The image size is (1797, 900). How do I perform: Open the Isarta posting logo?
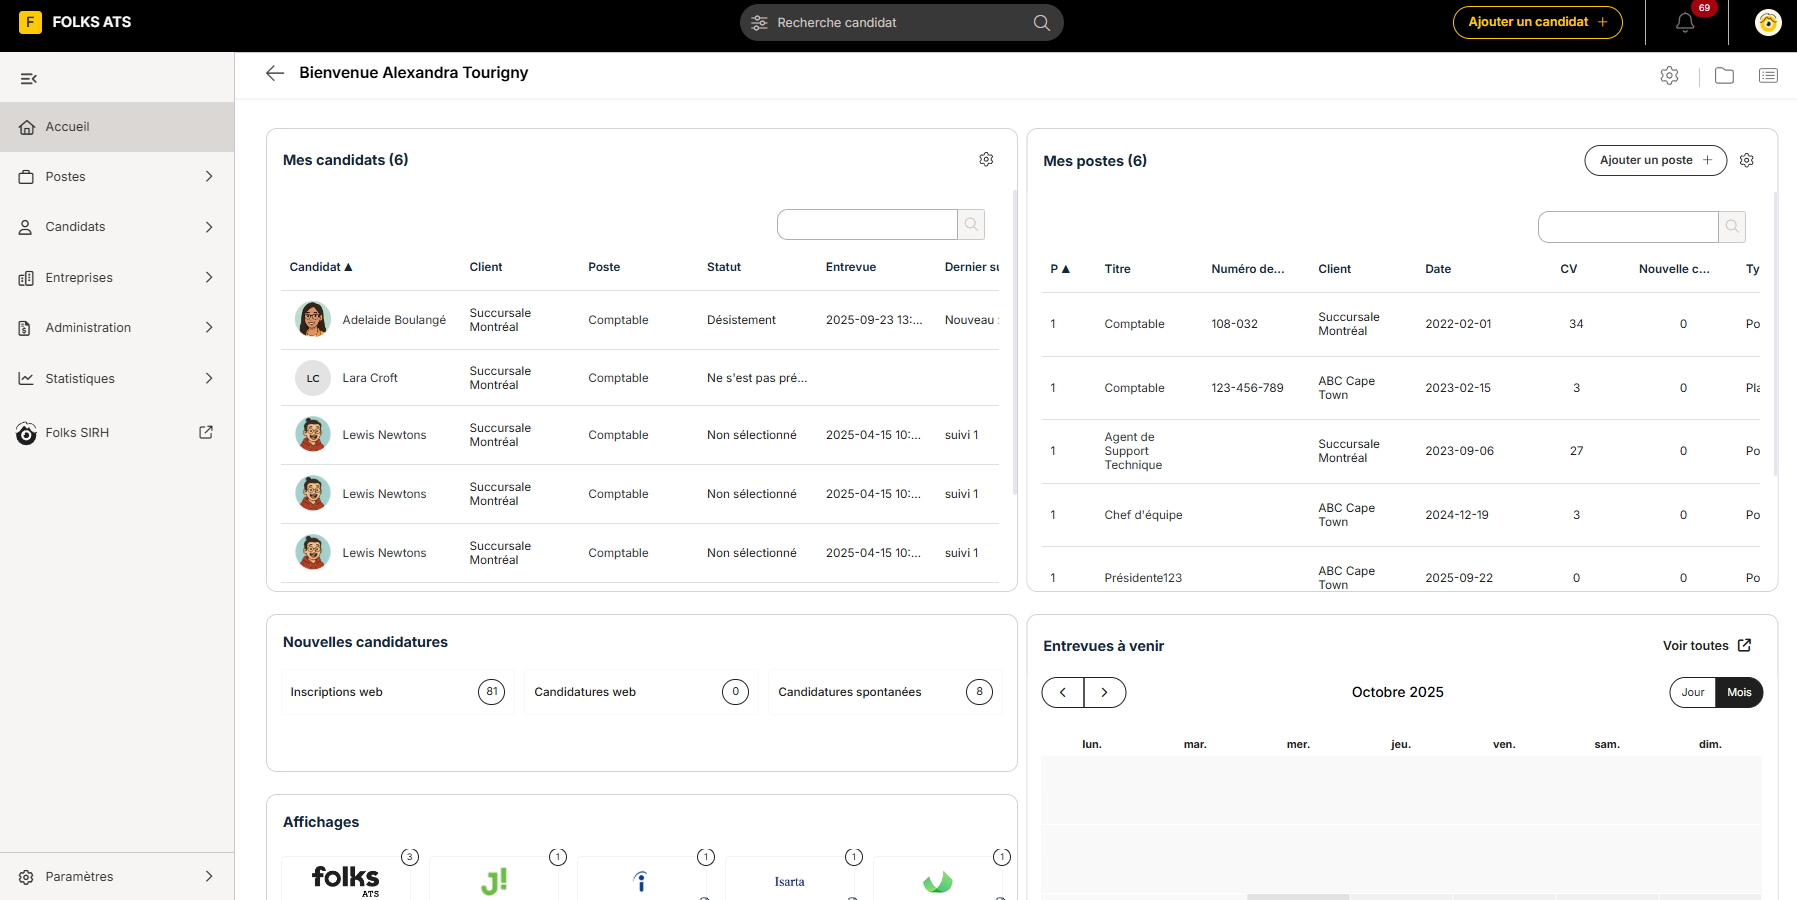(x=790, y=882)
